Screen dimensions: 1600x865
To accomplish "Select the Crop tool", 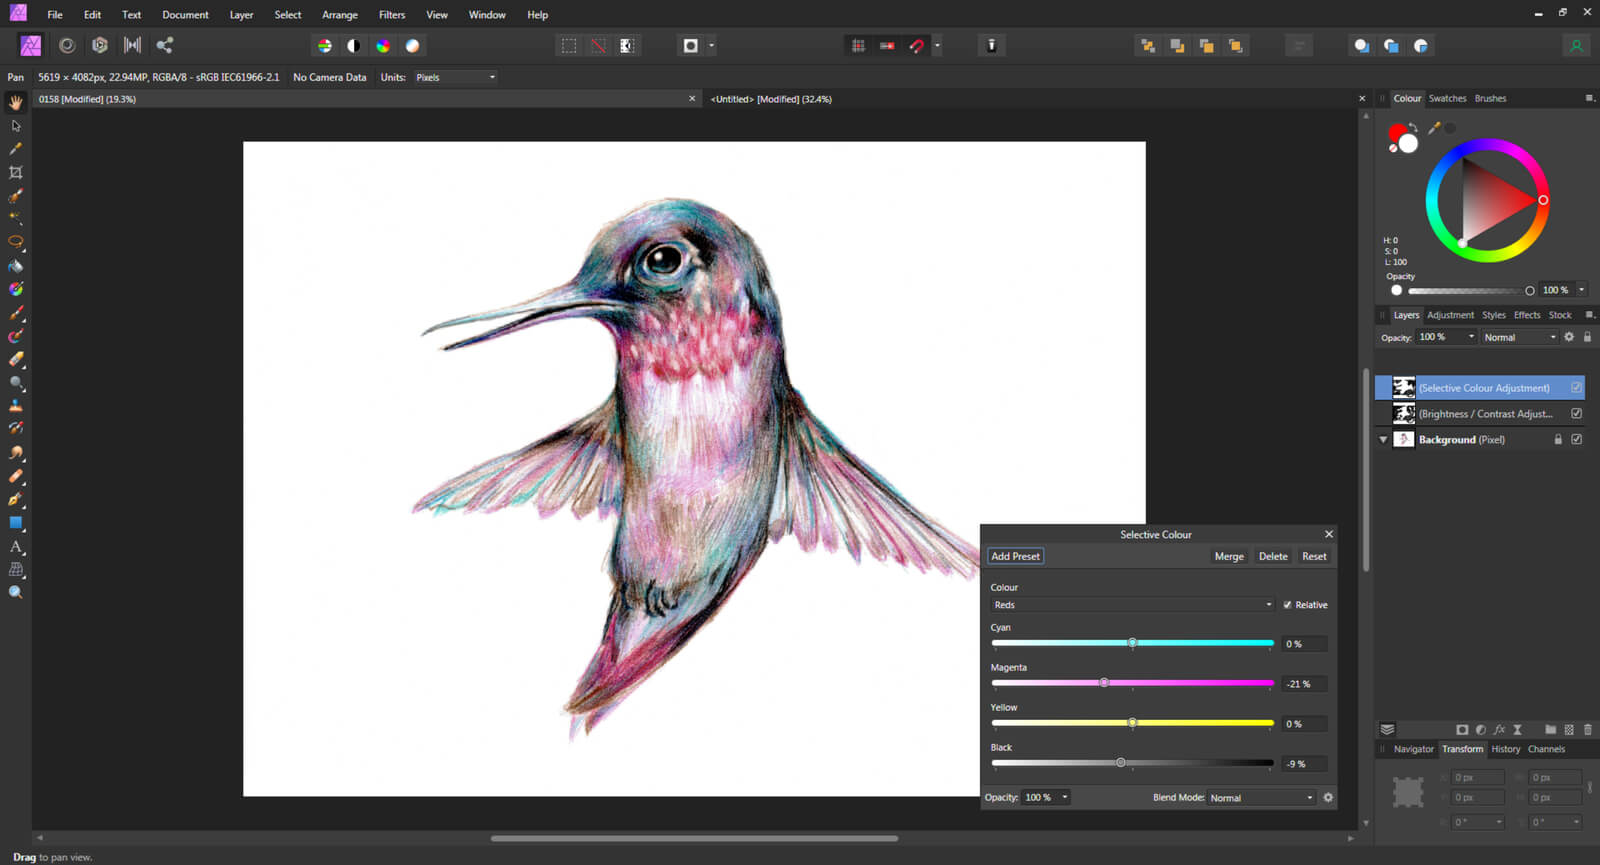I will point(16,172).
